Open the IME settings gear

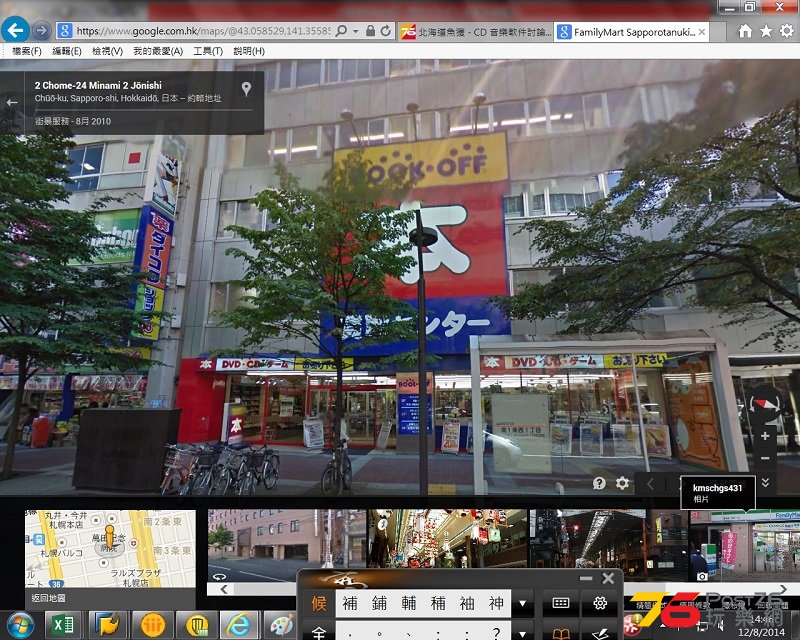pyautogui.click(x=600, y=603)
